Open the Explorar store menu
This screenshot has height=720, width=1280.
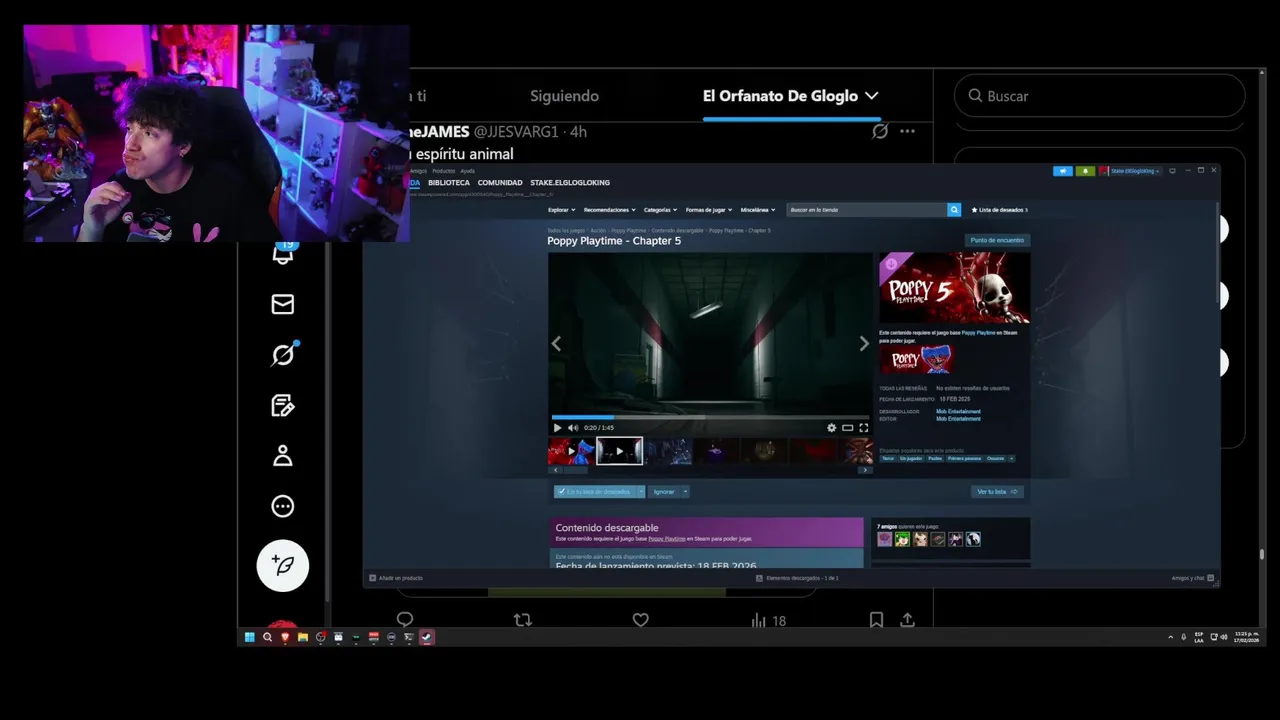click(x=563, y=210)
